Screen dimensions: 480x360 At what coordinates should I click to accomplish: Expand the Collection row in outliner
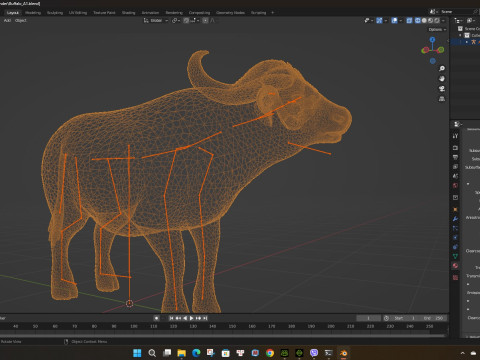(460, 35)
